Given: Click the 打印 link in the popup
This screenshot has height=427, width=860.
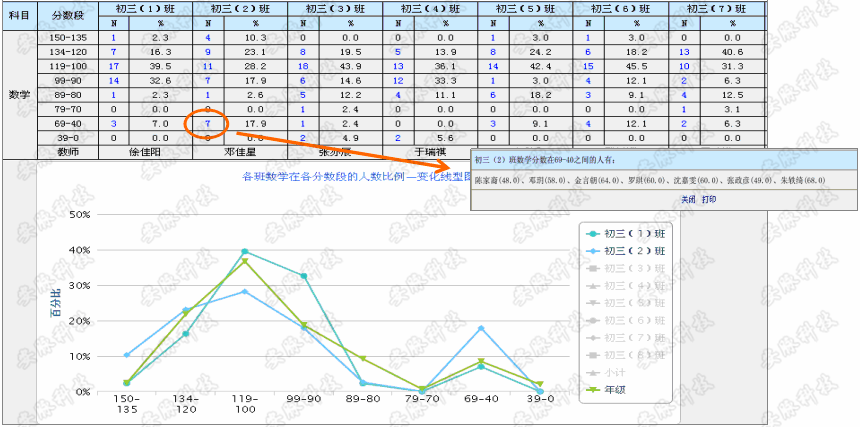Looking at the screenshot, I should [x=707, y=199].
